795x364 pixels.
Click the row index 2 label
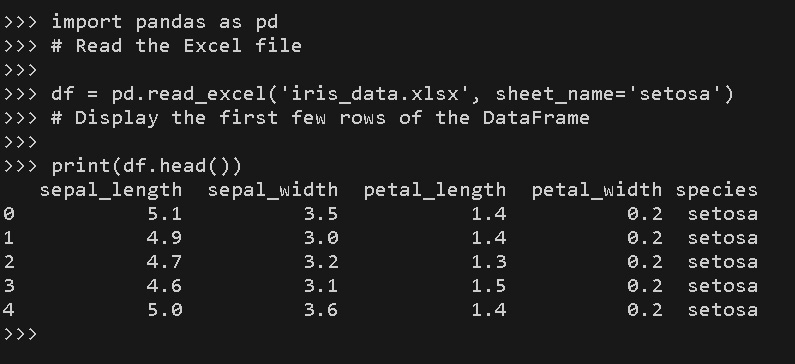9,262
